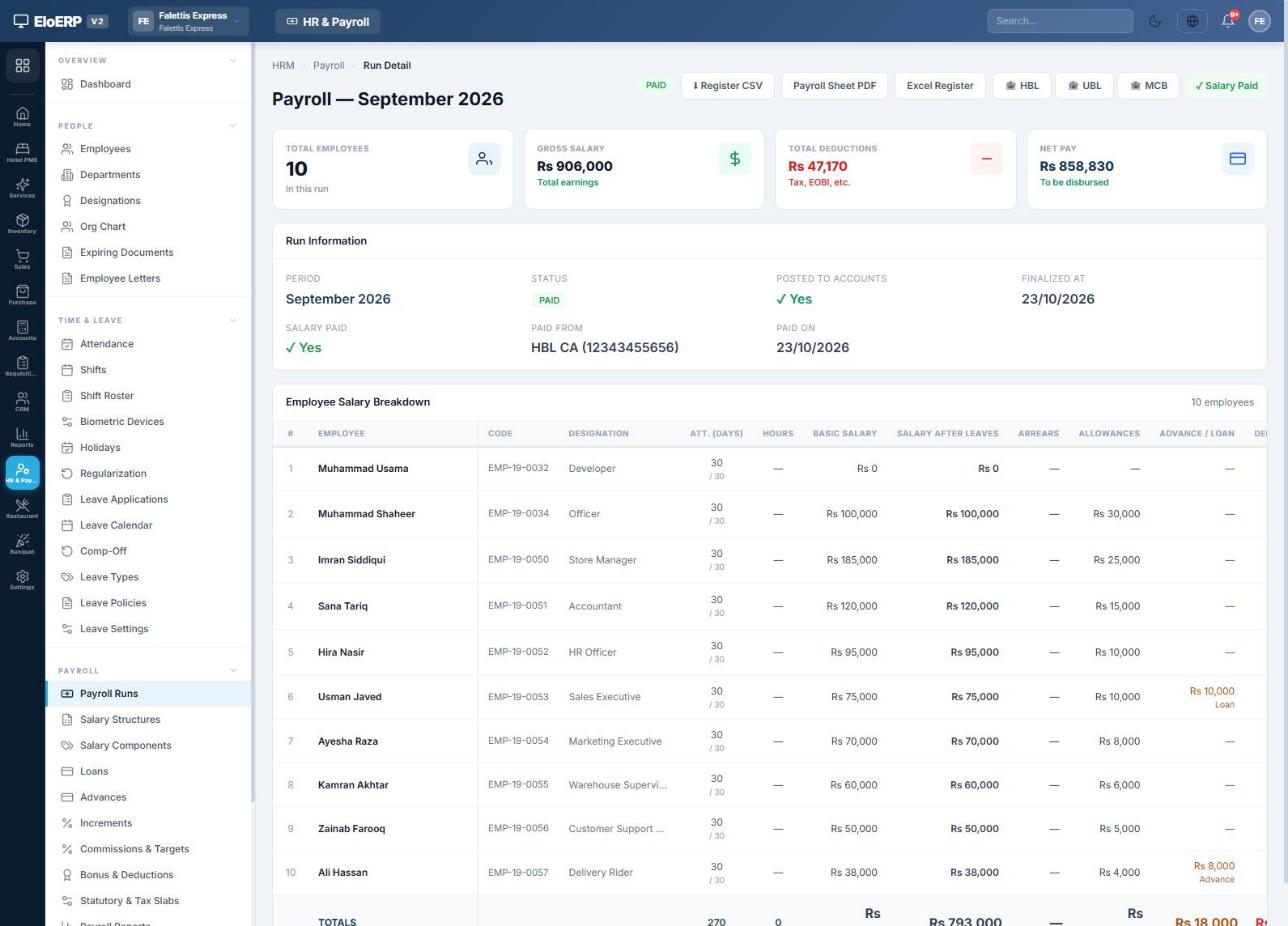Select Salary Structures in the sidebar
Screen dimensions: 1288x926
[148, 720]
